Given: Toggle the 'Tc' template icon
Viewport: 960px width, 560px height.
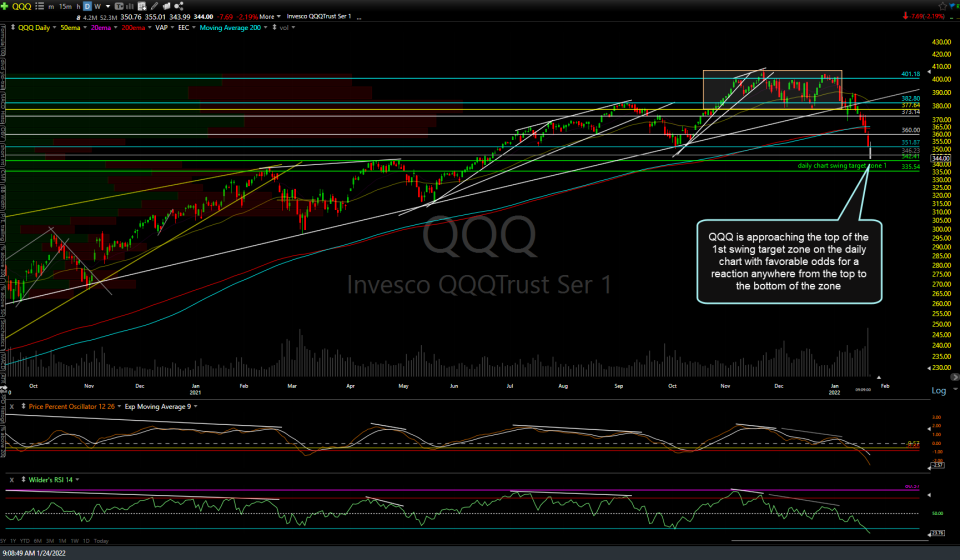Looking at the screenshot, I should coord(119,6).
